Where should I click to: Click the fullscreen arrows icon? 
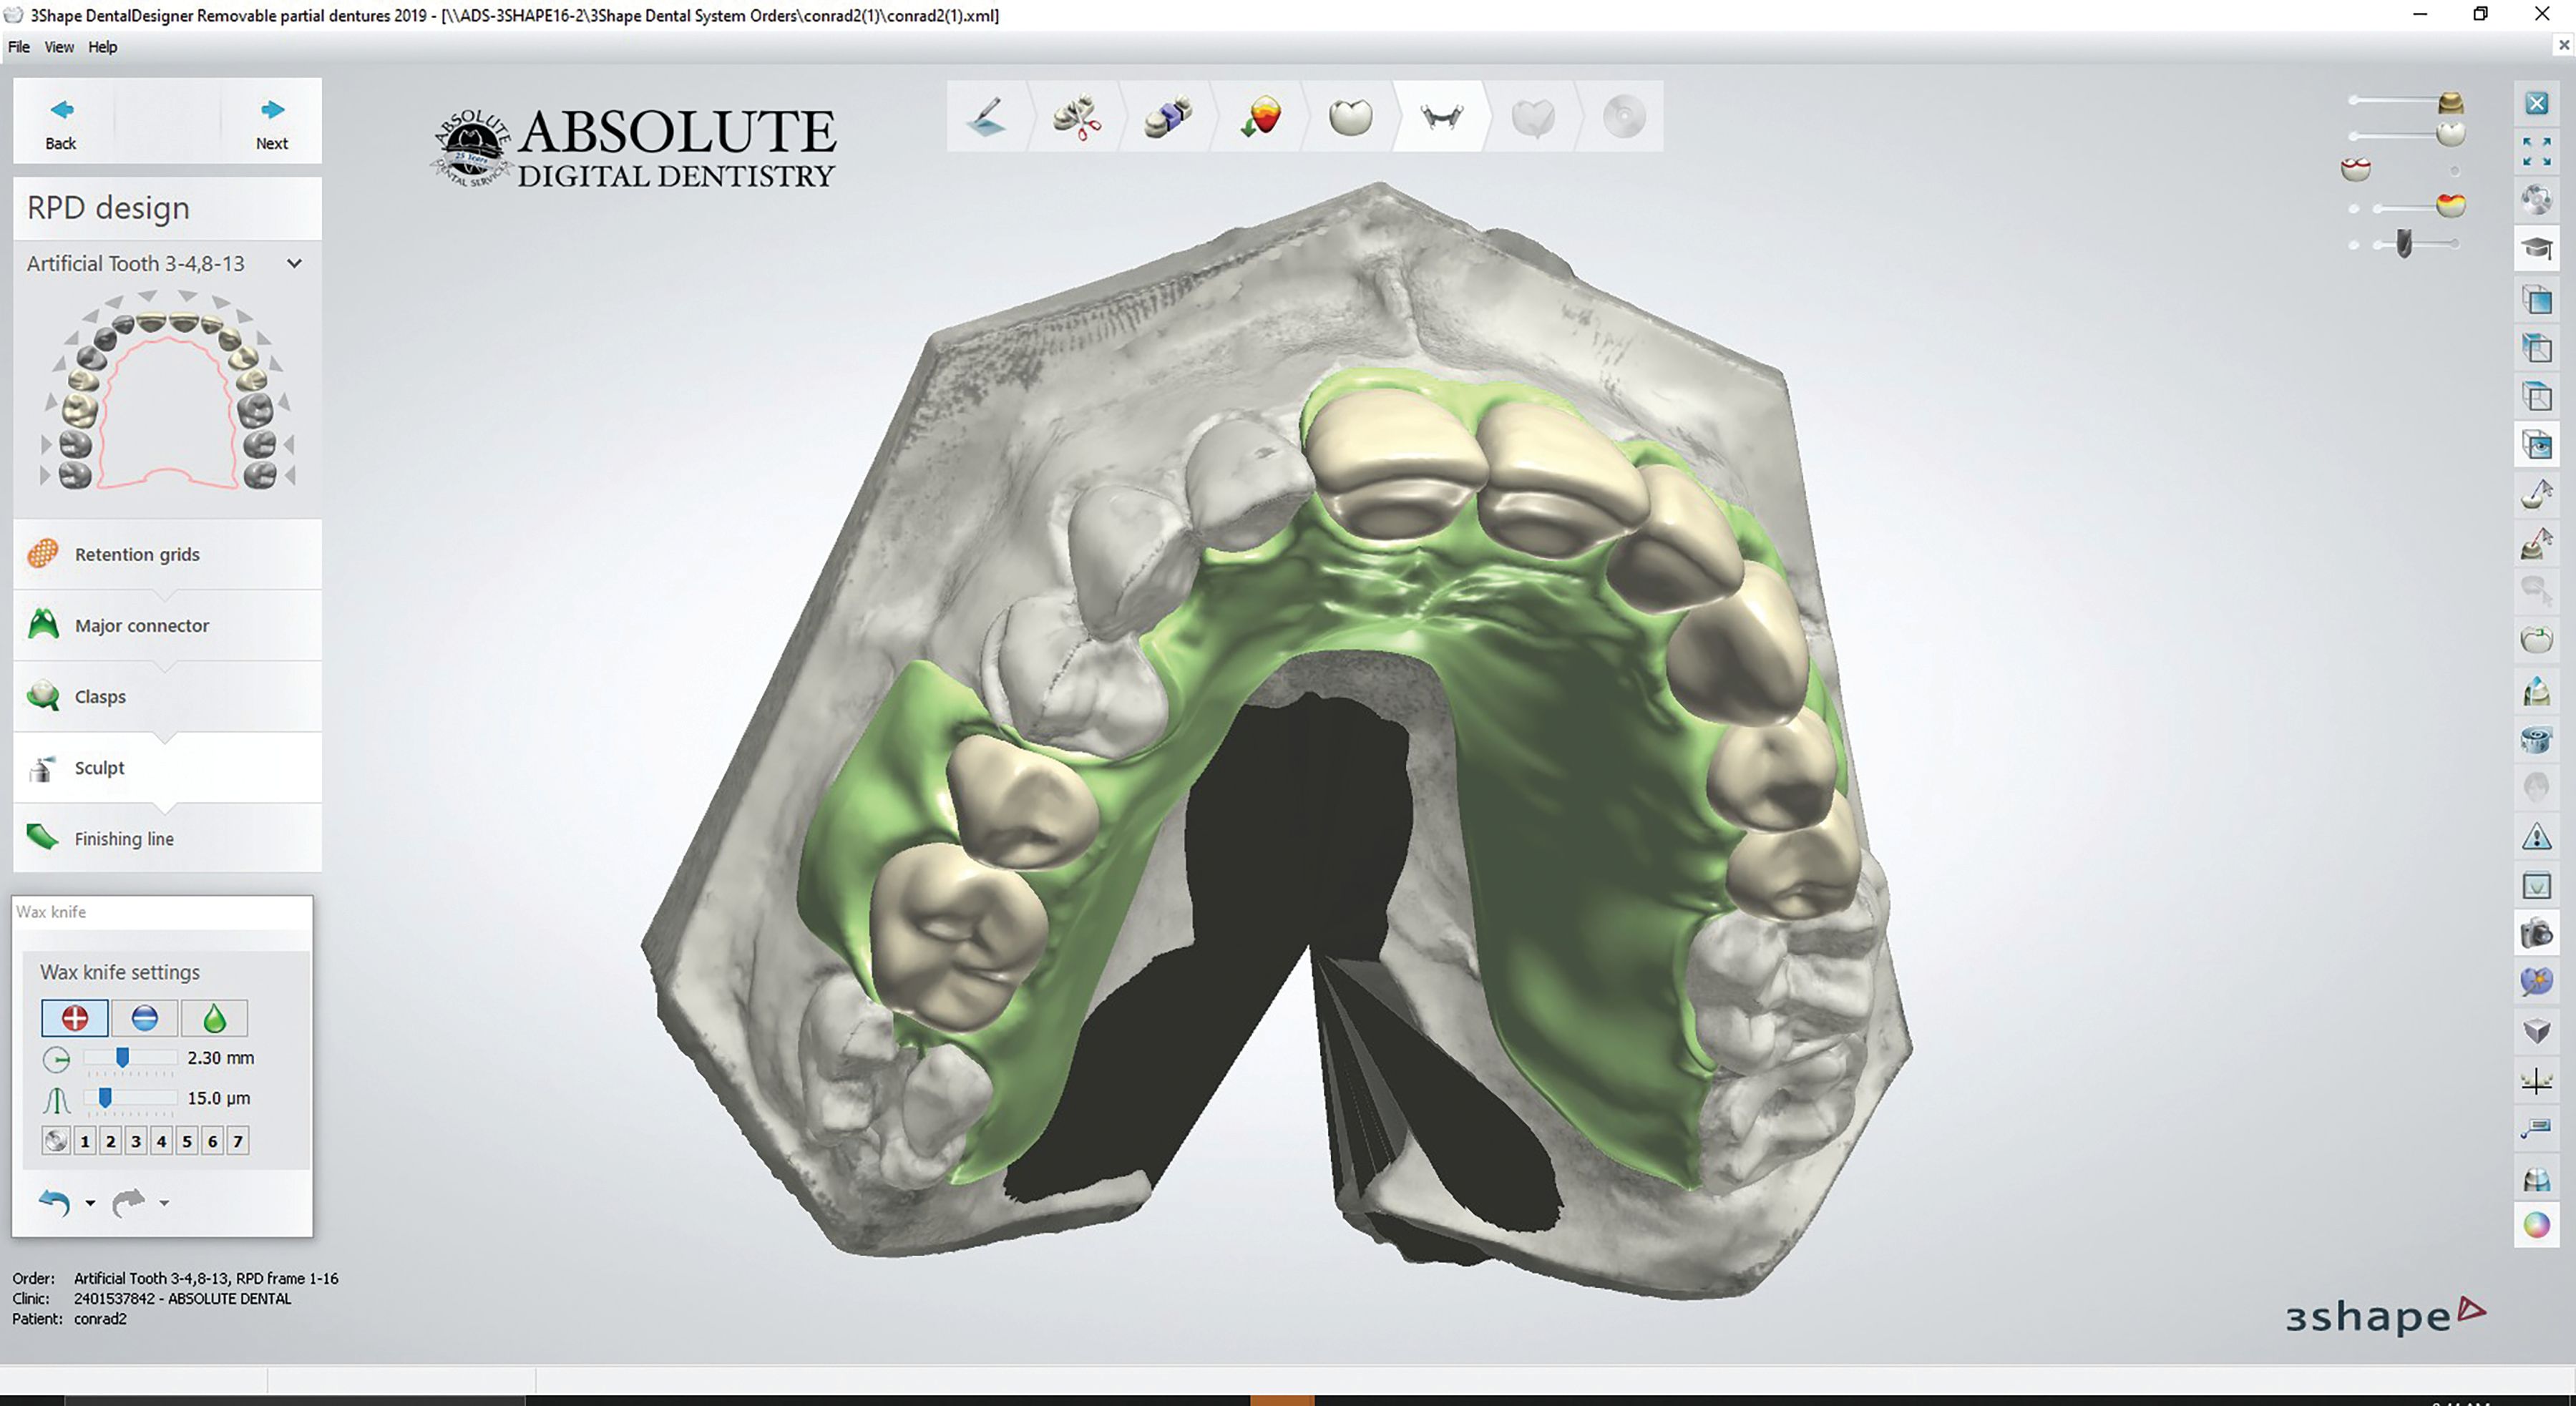click(2536, 152)
